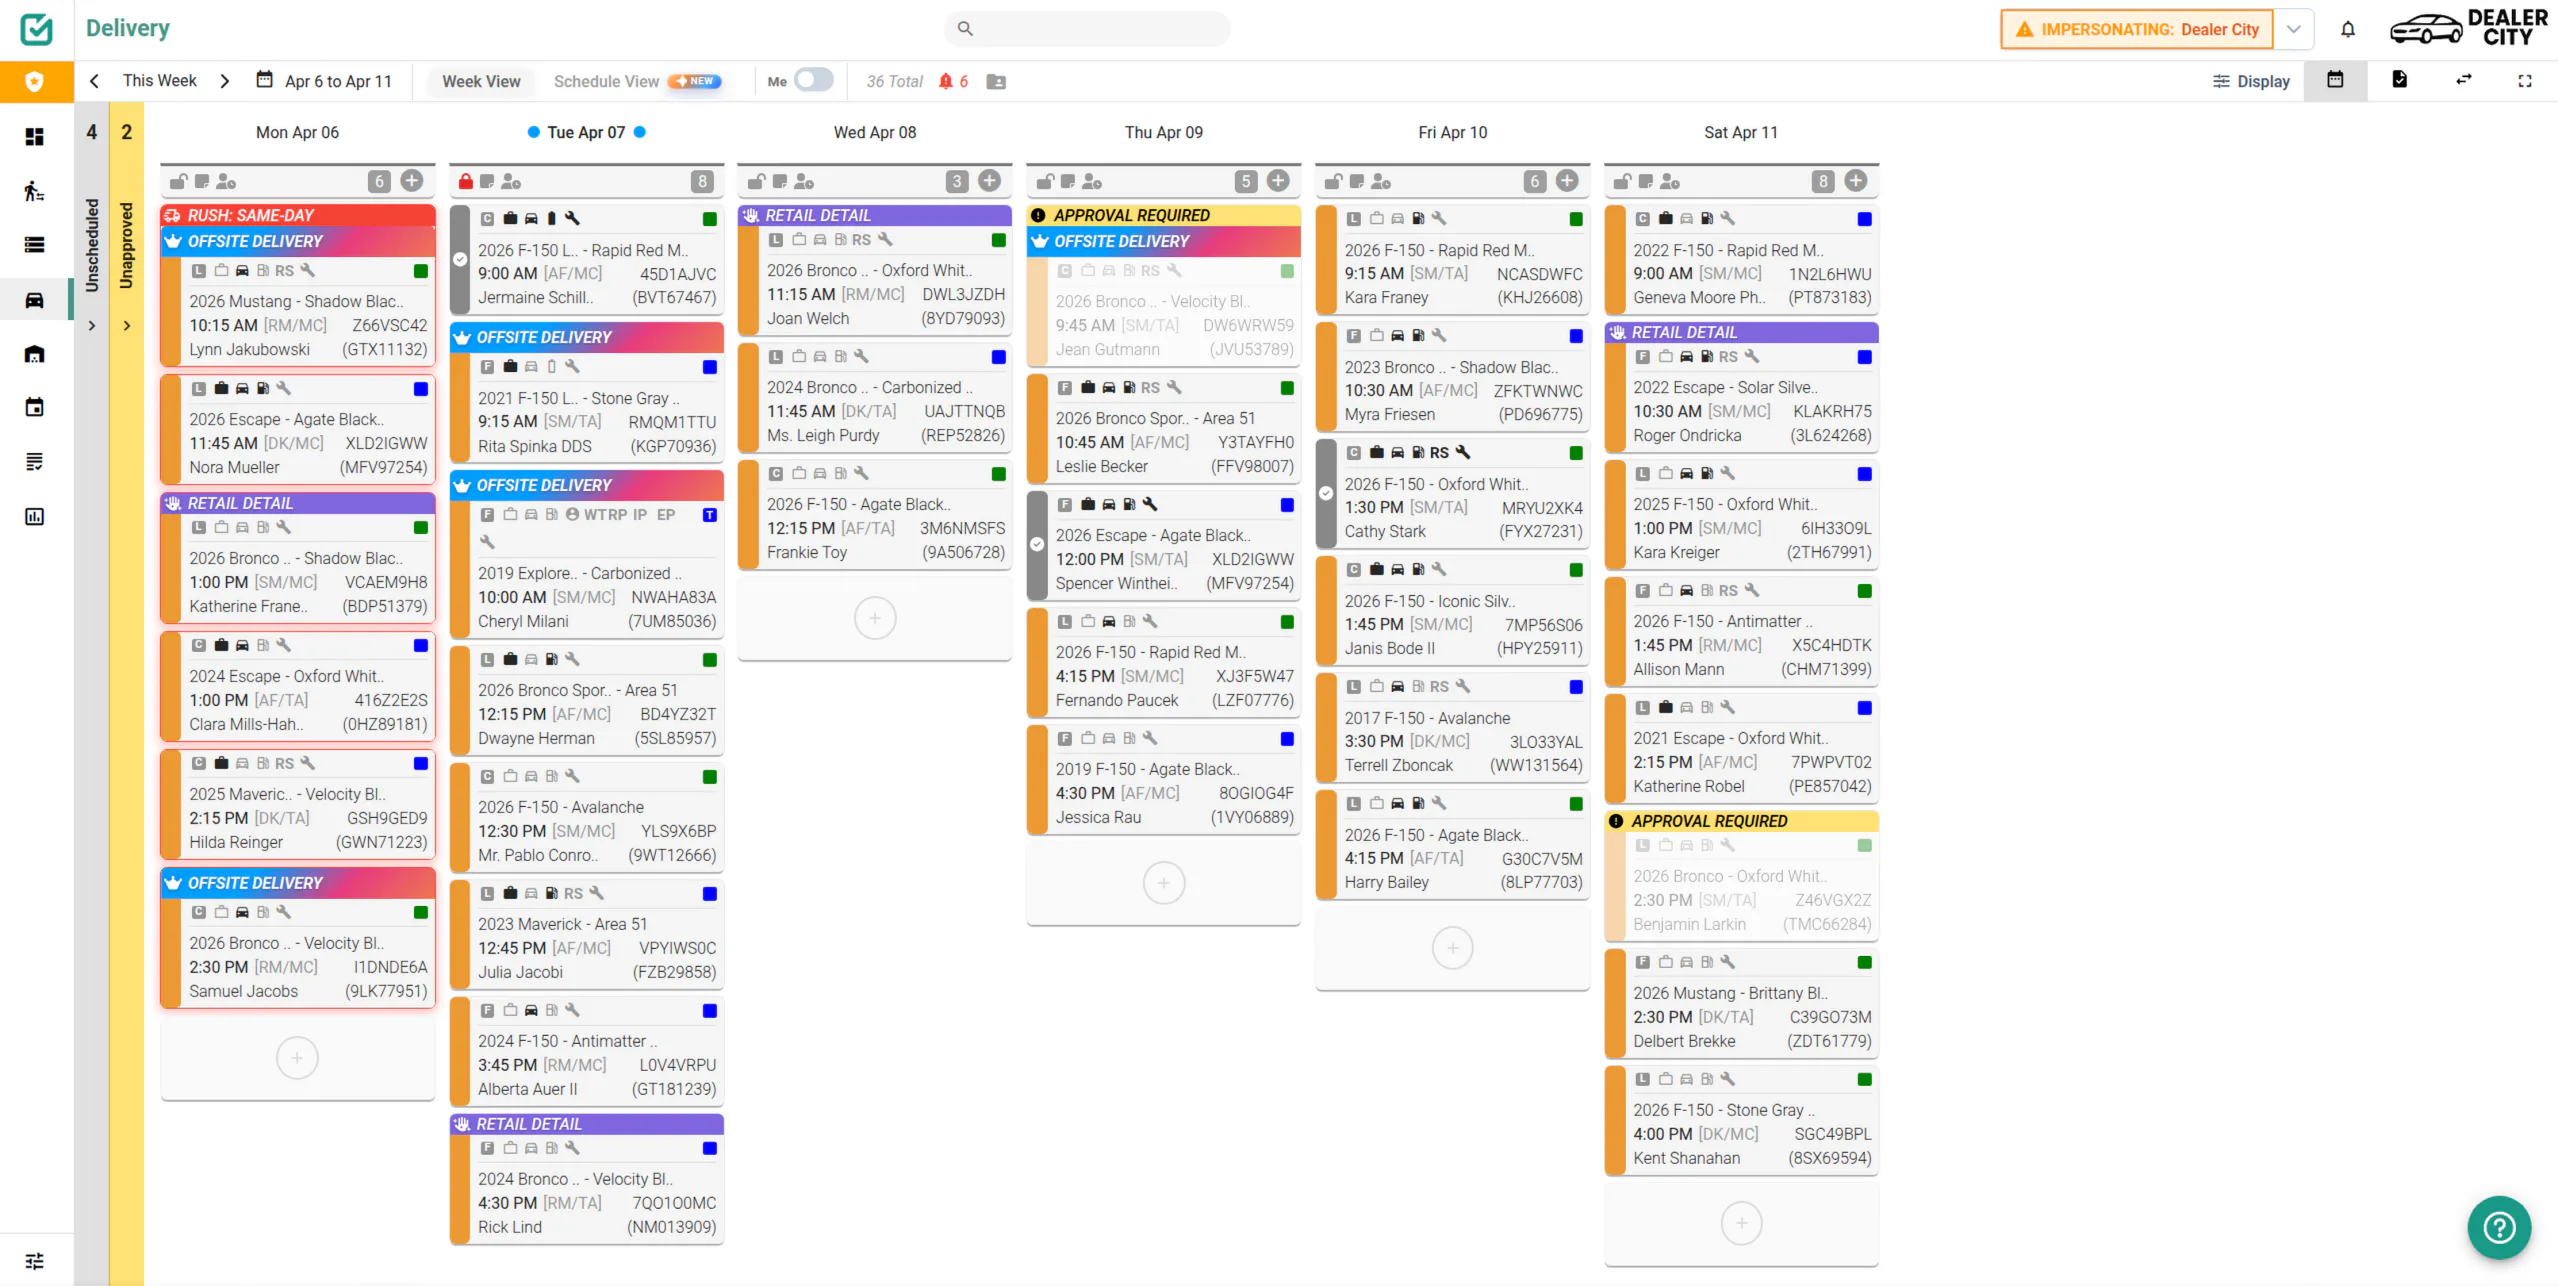Click the IMPERSONATING: Dealer City button

point(2137,29)
